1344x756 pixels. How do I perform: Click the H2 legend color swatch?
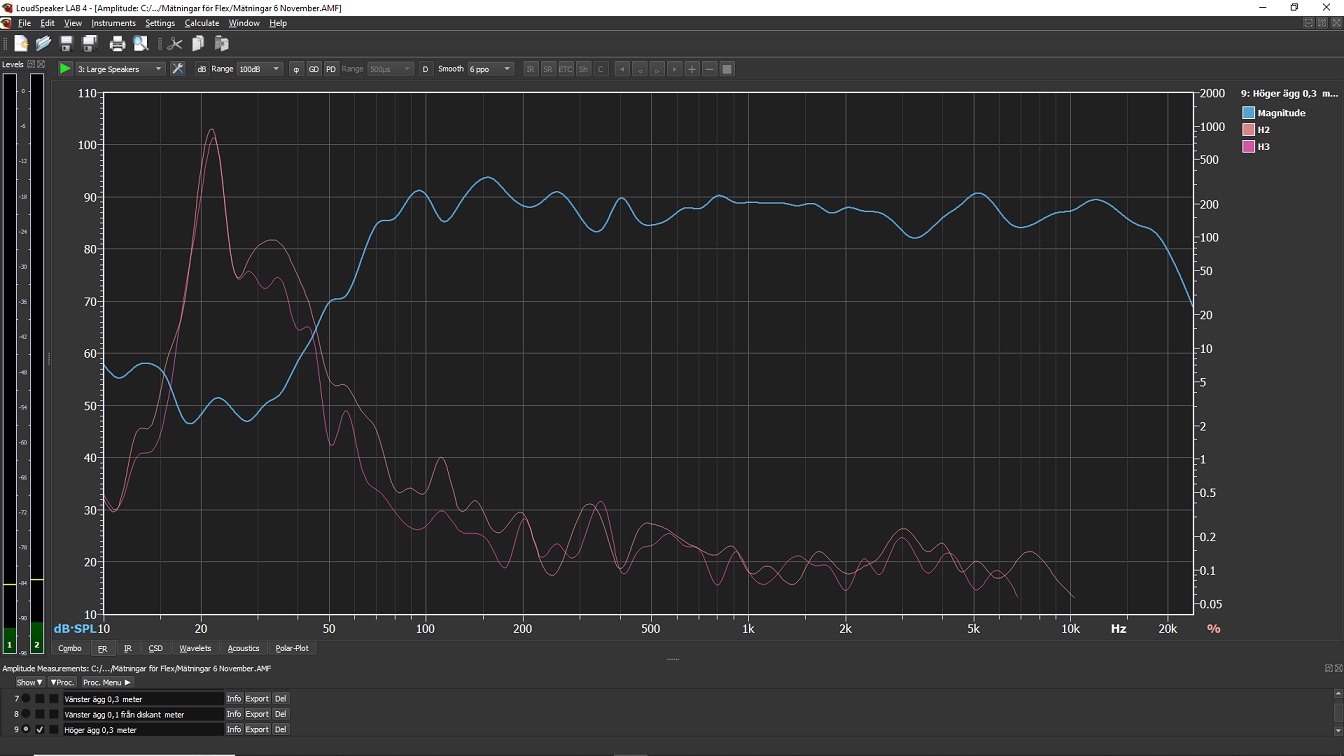pyautogui.click(x=1248, y=130)
